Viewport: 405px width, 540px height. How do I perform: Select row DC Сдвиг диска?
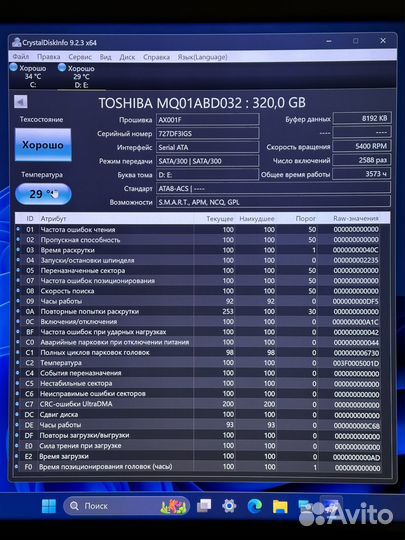tap(198, 414)
